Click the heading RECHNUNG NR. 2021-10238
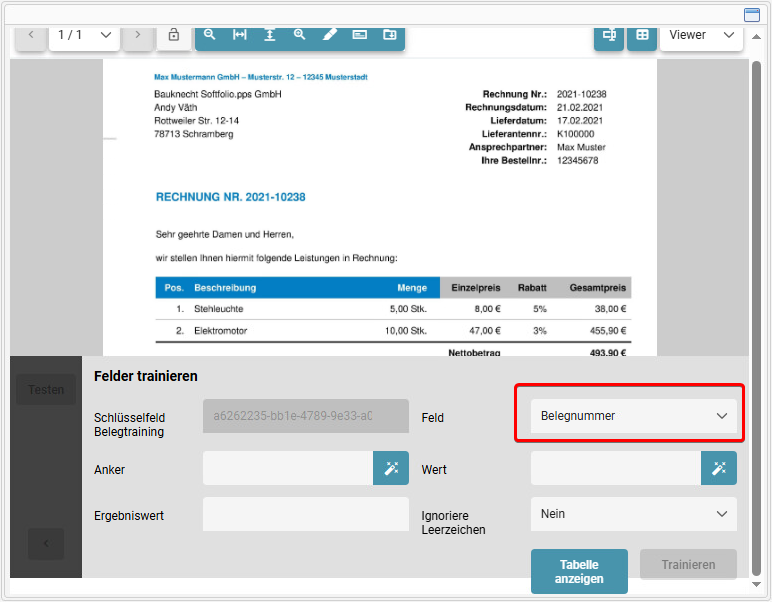 pyautogui.click(x=230, y=197)
